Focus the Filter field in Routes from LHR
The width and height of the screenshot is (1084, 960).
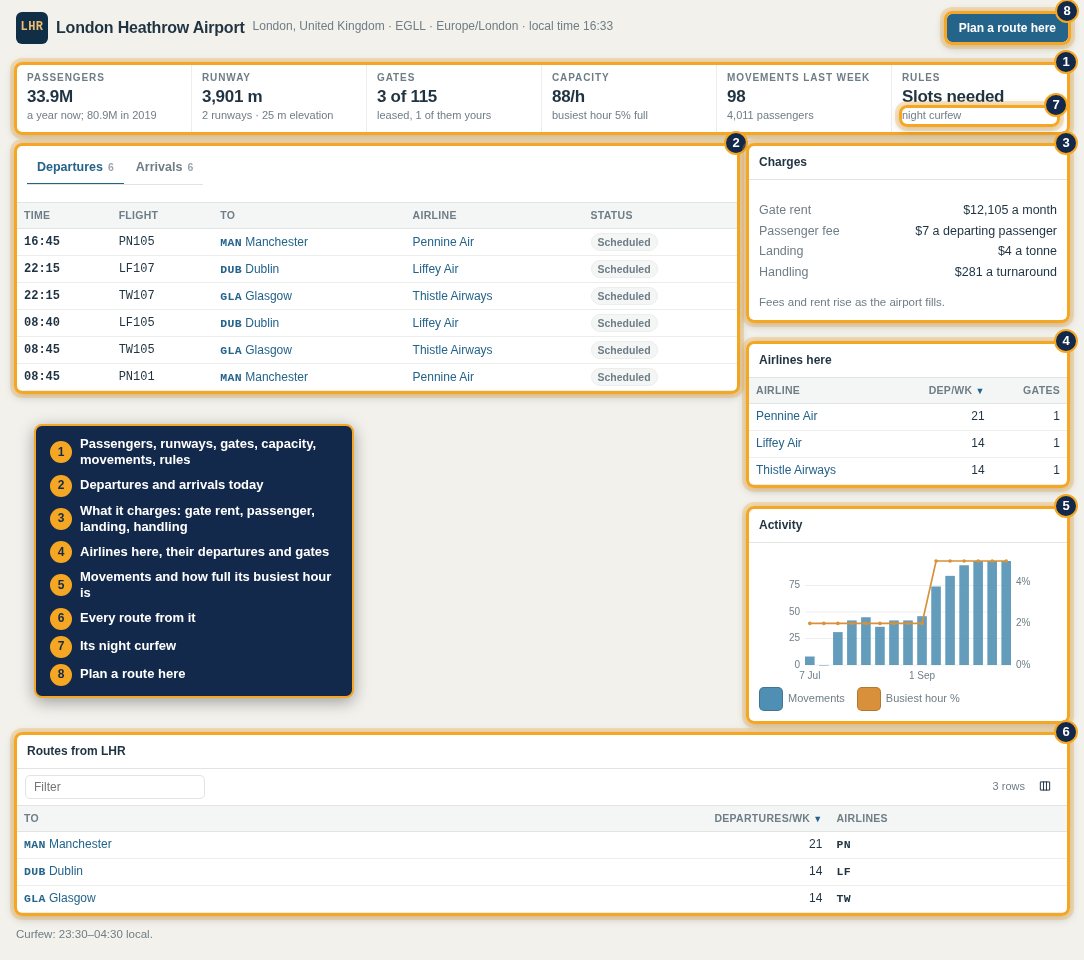pos(115,787)
